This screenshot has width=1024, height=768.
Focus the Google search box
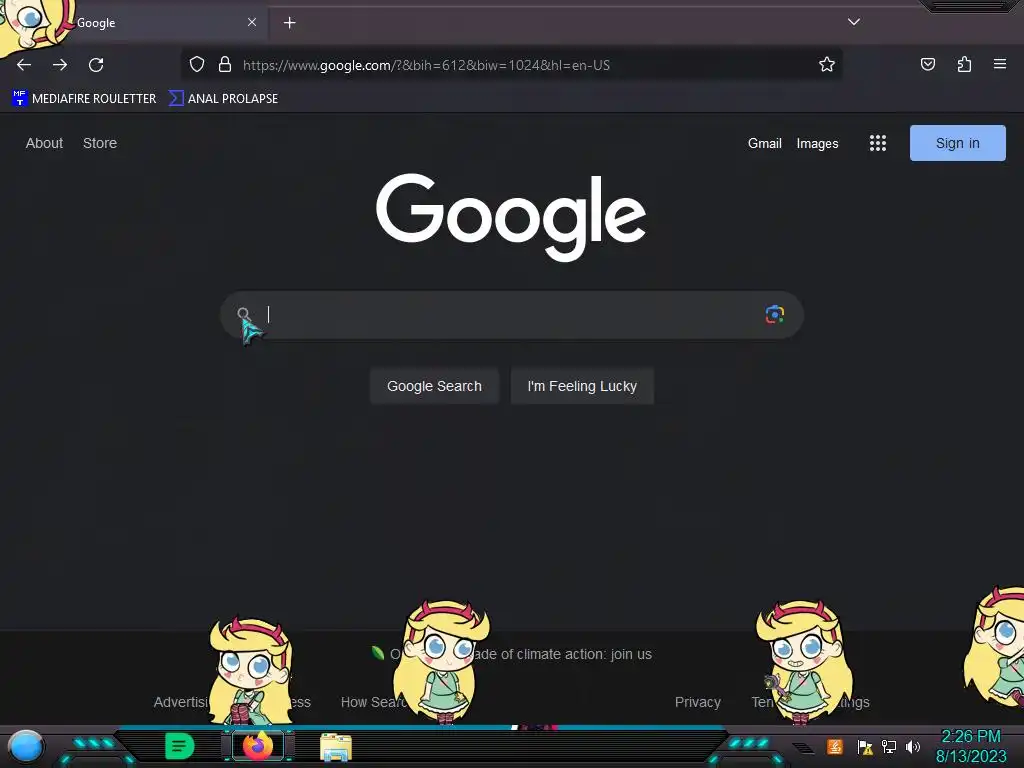[511, 315]
